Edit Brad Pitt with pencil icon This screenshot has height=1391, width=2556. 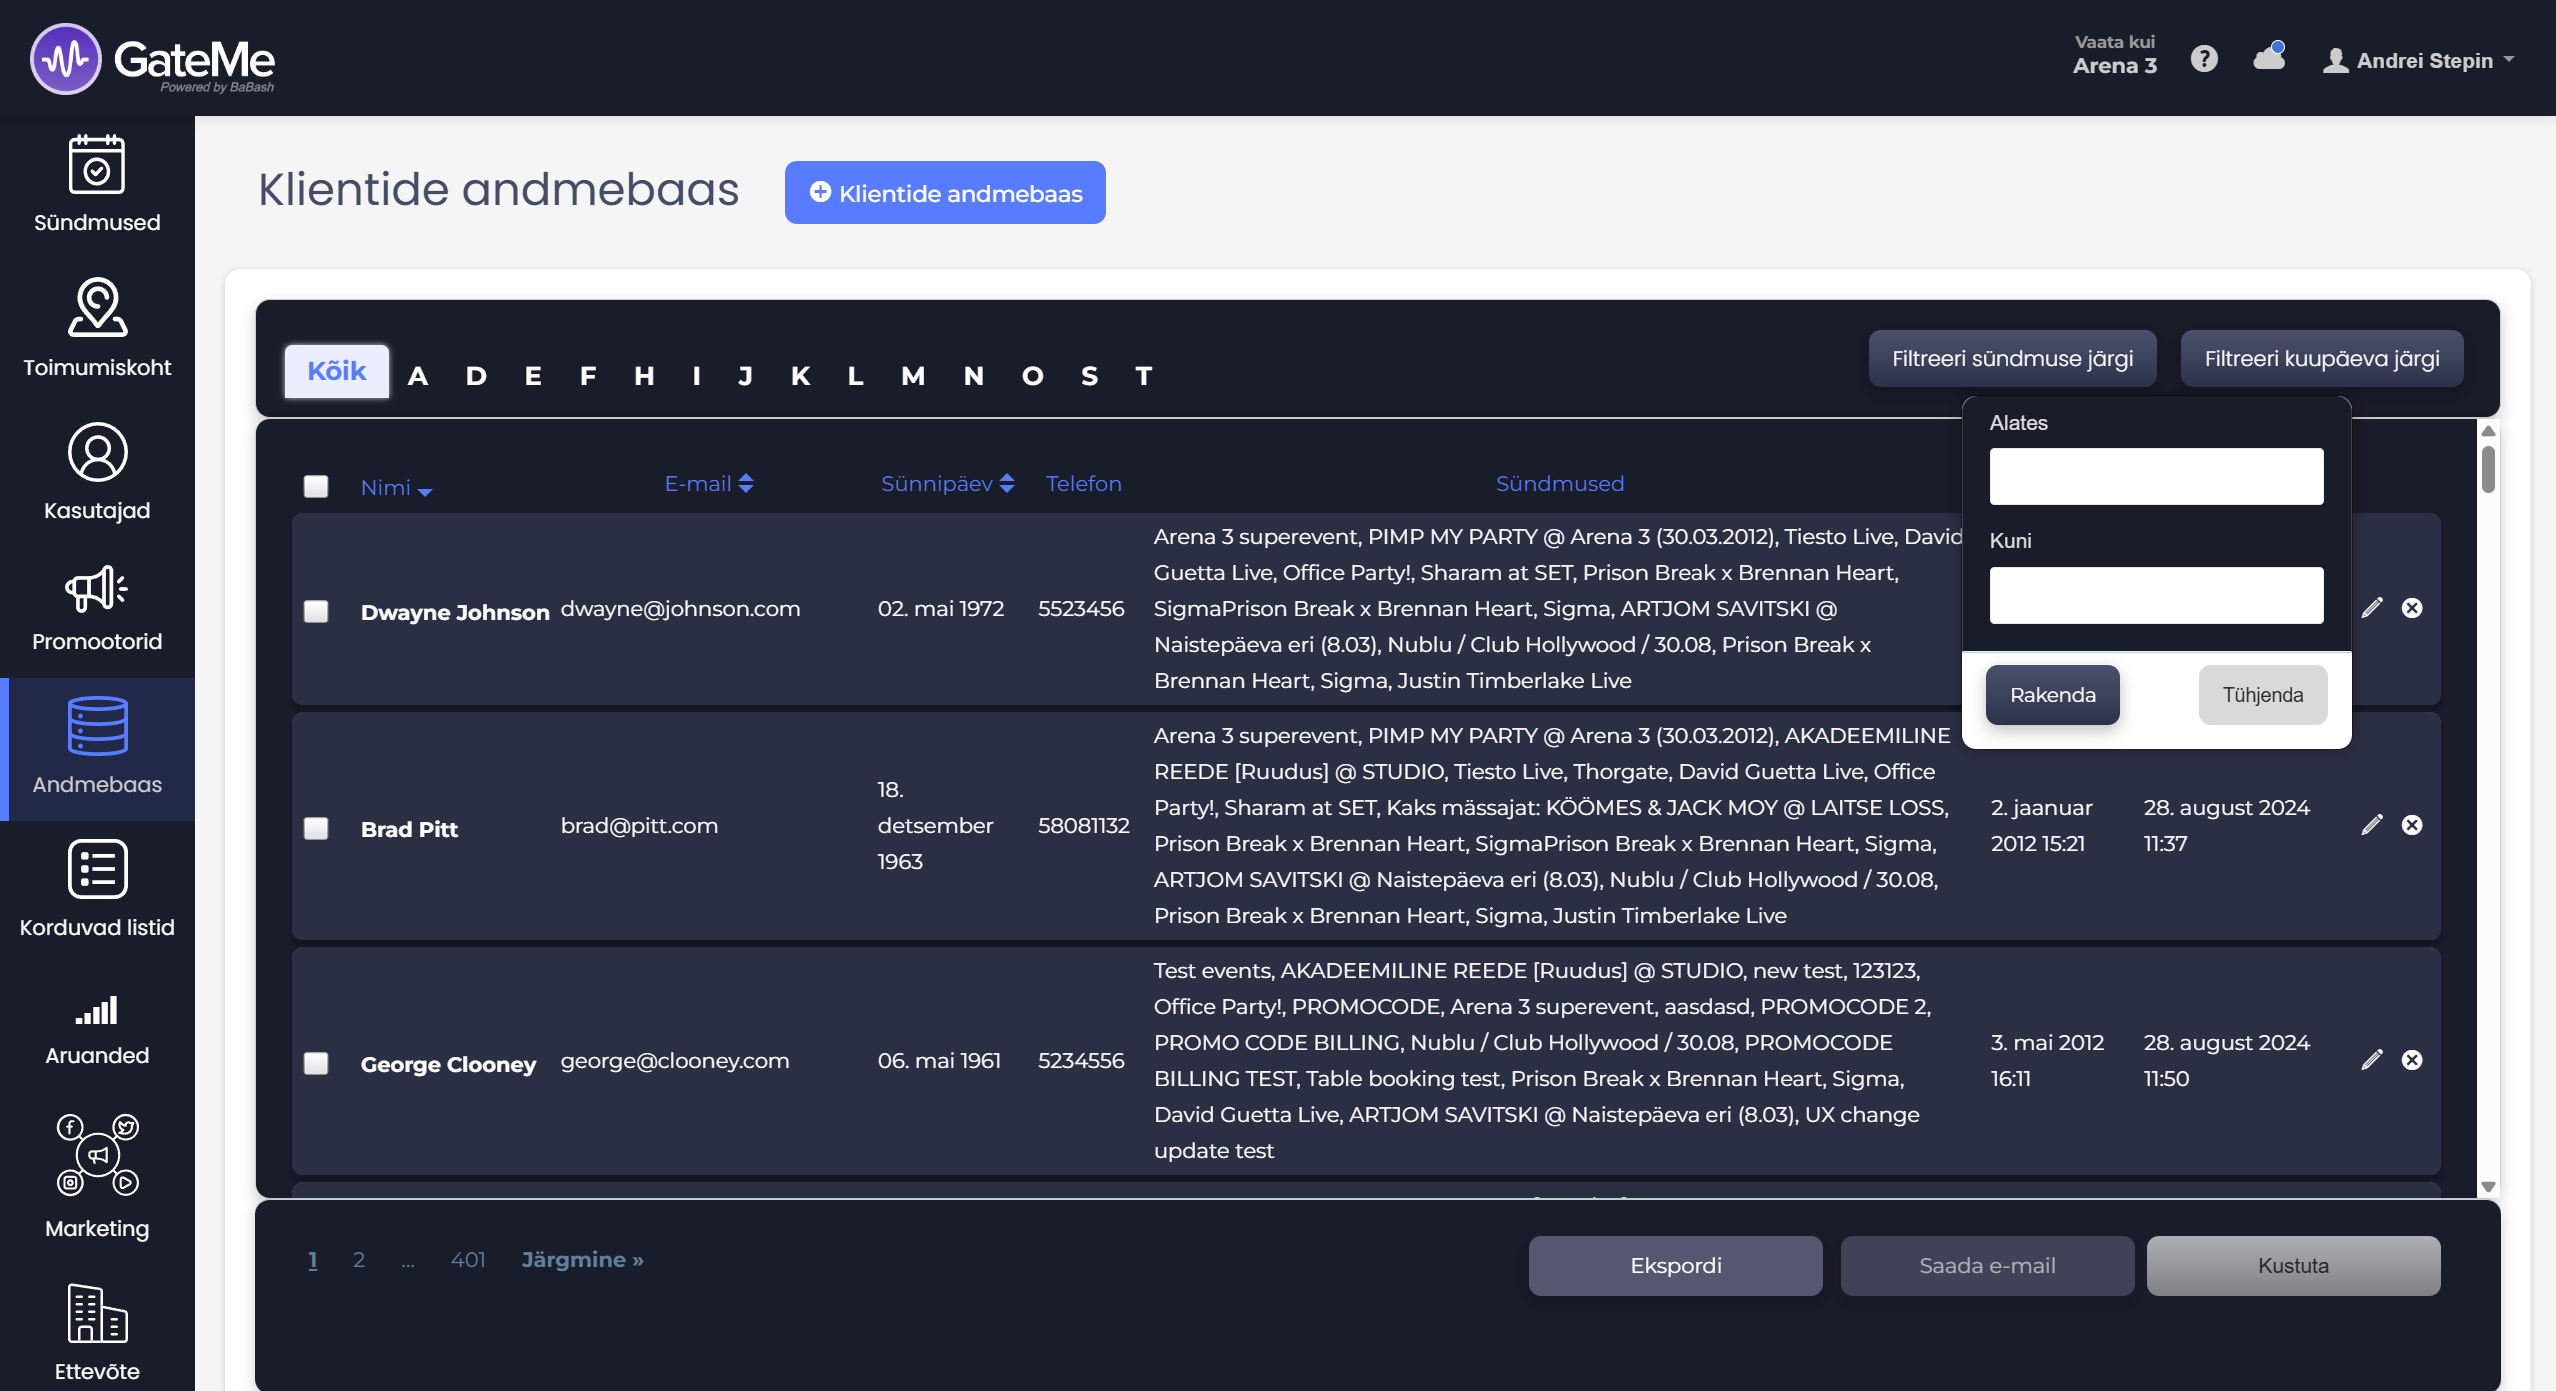click(x=2372, y=825)
